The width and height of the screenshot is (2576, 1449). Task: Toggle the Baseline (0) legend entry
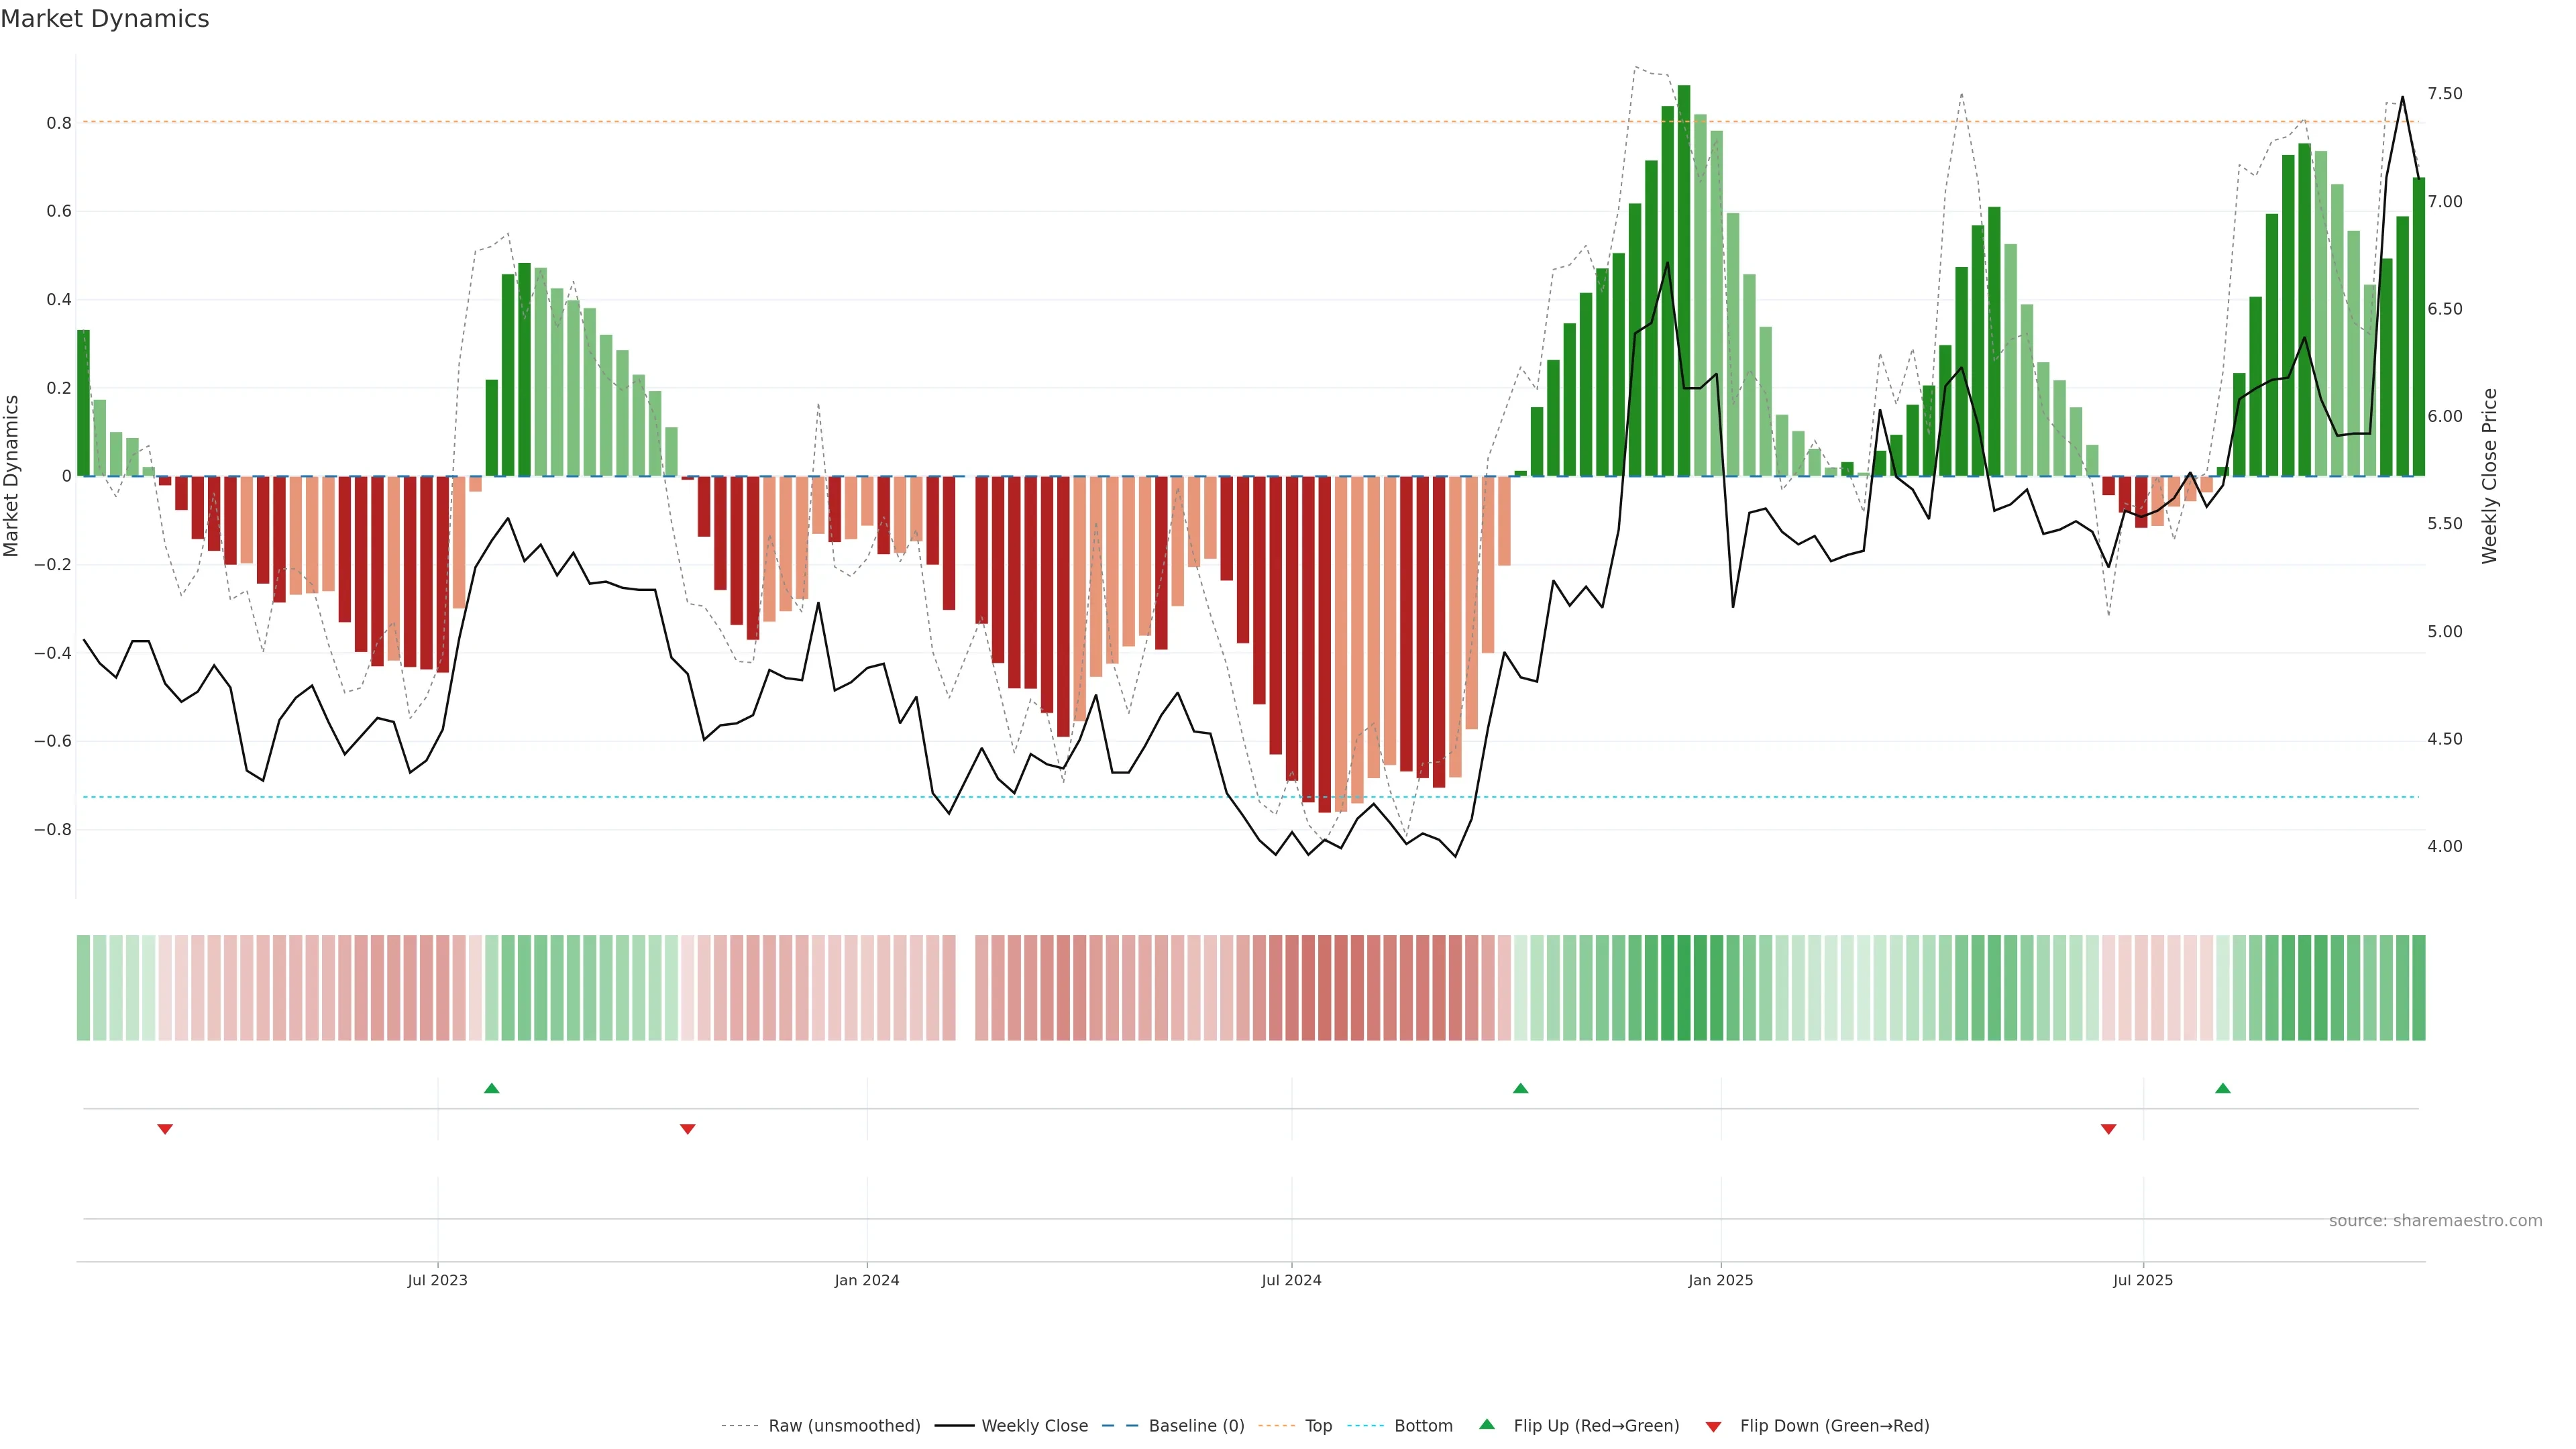pyautogui.click(x=1196, y=1426)
